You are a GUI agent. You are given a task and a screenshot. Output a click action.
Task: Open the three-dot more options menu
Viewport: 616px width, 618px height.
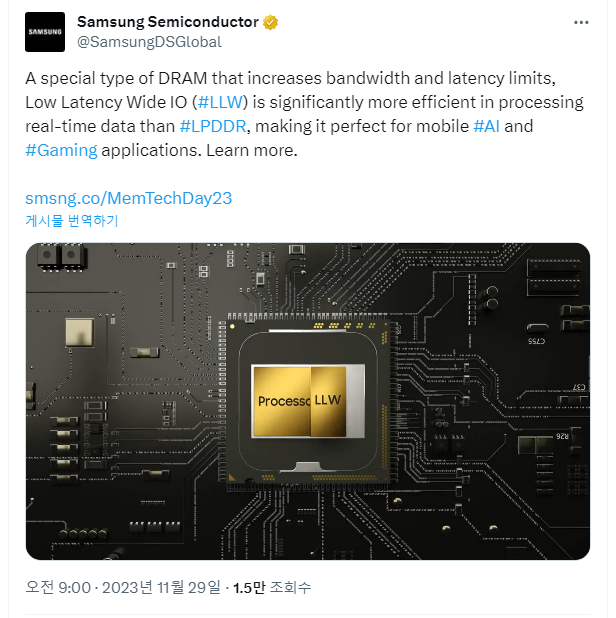point(581,23)
